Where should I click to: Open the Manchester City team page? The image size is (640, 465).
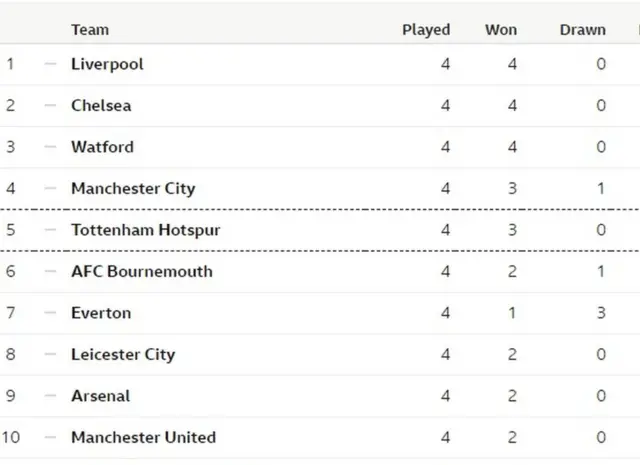pyautogui.click(x=133, y=188)
